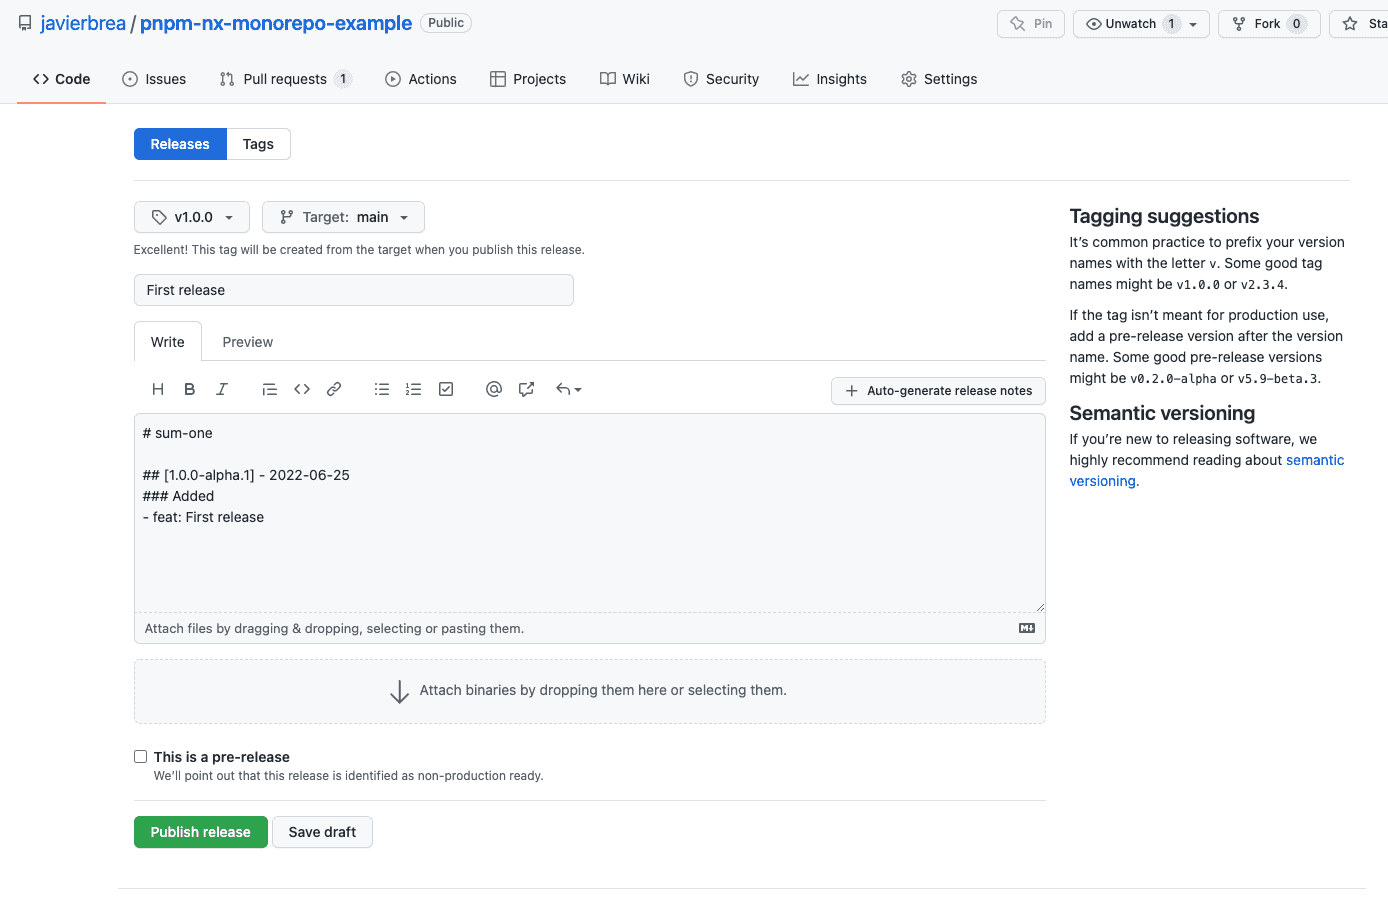The image size is (1388, 906).
Task: Insert a heading with the H icon
Action: (x=158, y=389)
